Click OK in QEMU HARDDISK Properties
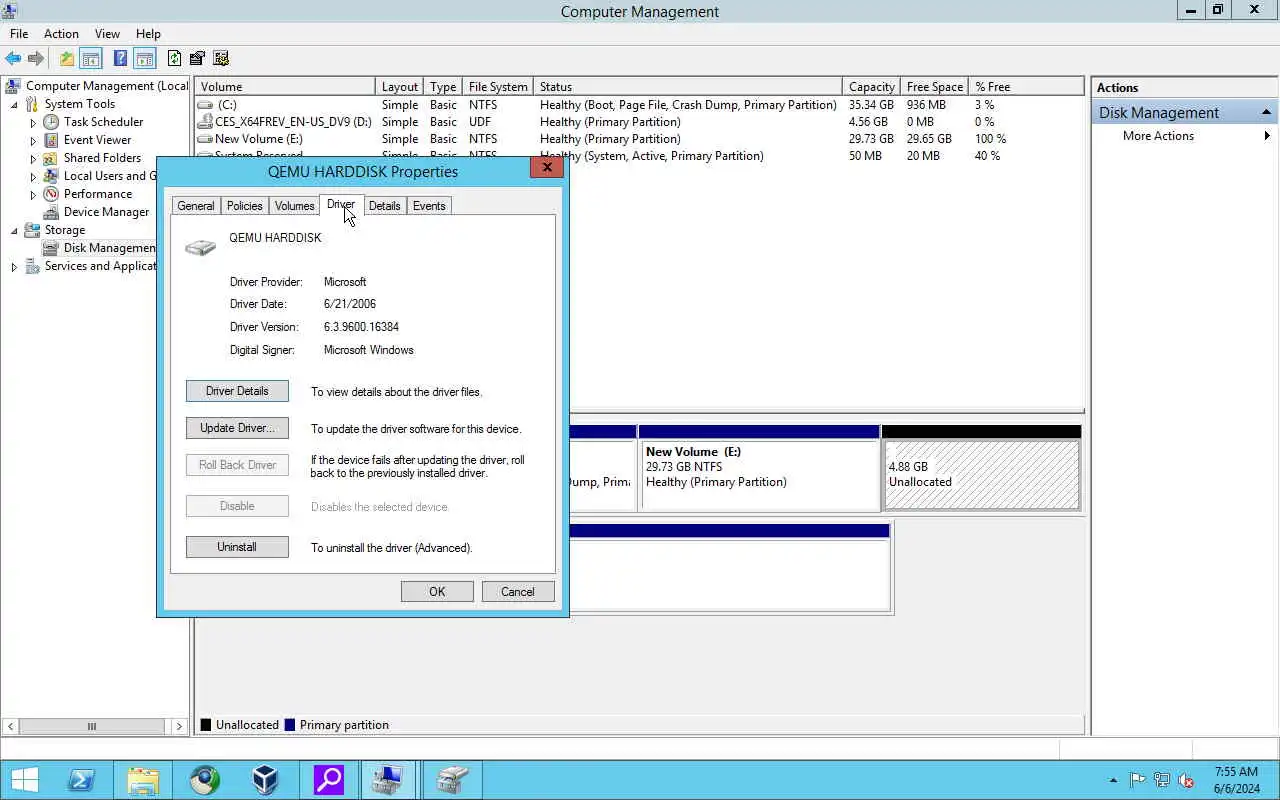 [437, 591]
